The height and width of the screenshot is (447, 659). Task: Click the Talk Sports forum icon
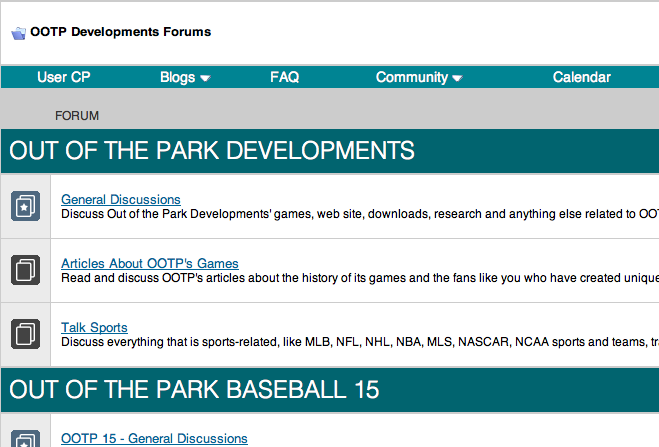pos(25,334)
